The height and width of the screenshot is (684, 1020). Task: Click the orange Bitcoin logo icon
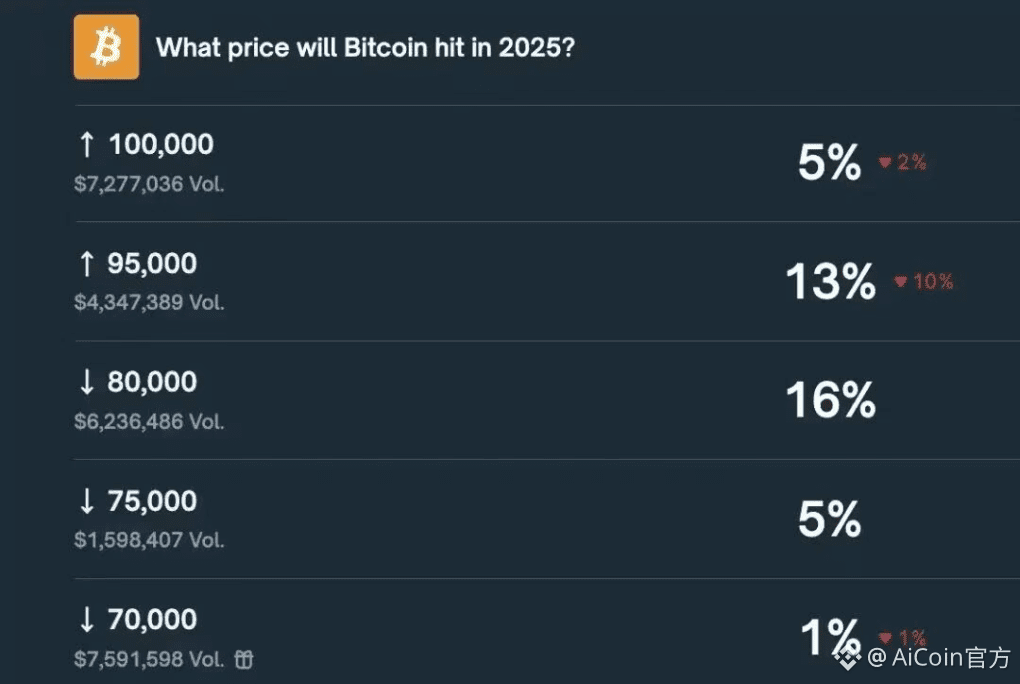coord(106,47)
